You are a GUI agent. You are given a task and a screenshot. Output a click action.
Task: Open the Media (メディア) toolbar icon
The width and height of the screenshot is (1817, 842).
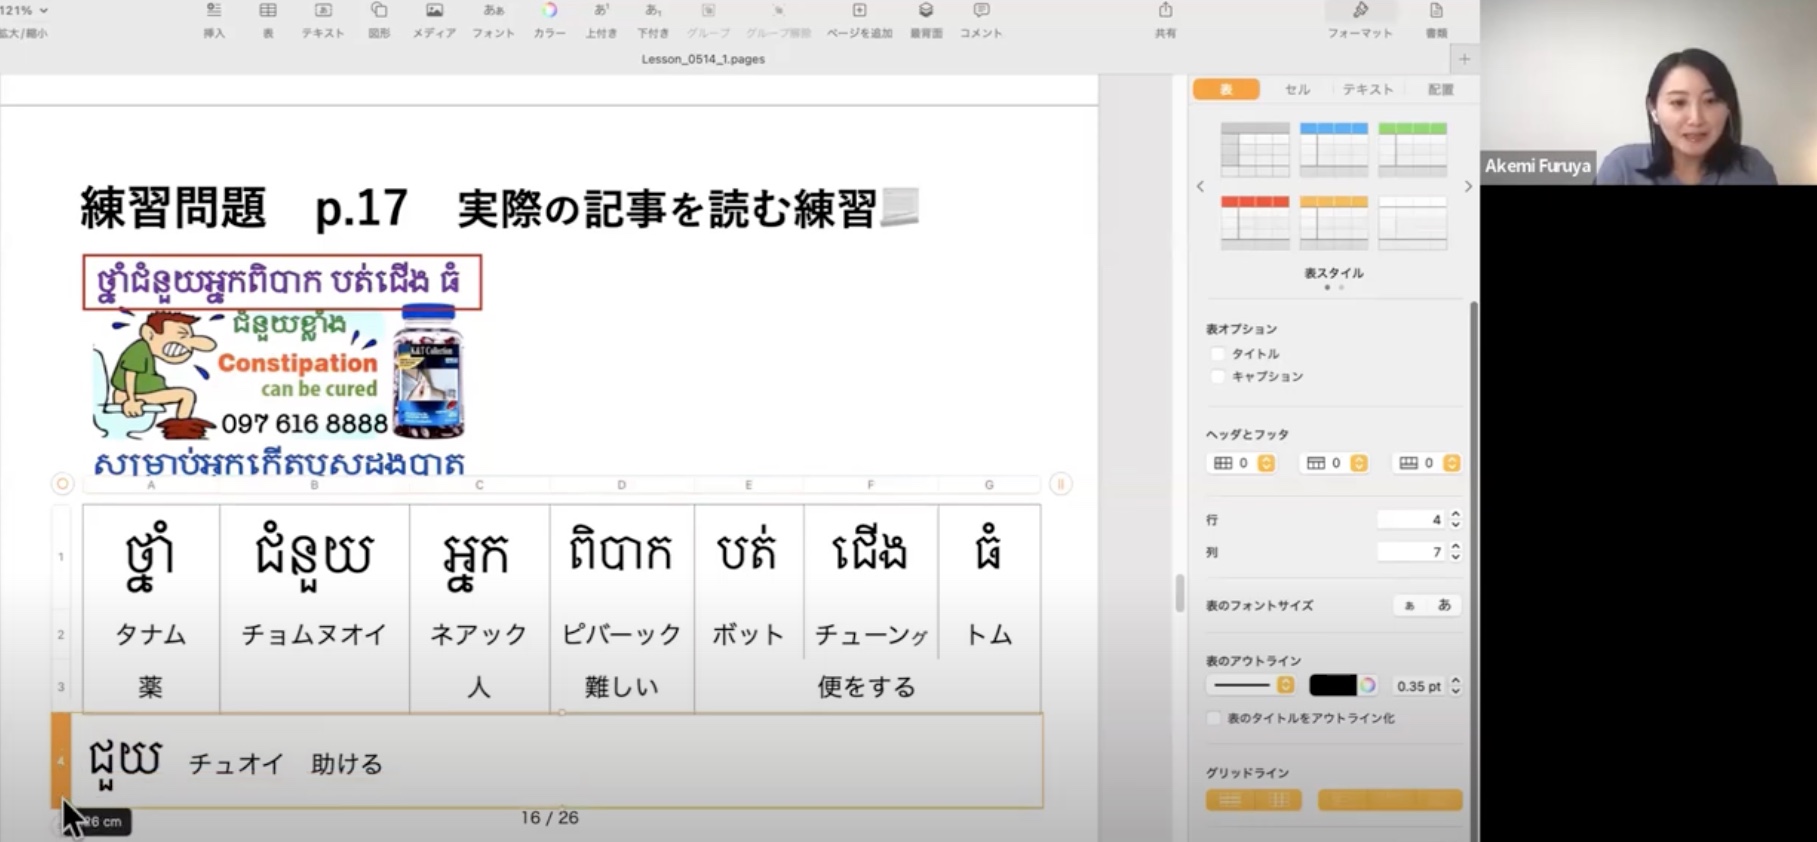coord(434,12)
